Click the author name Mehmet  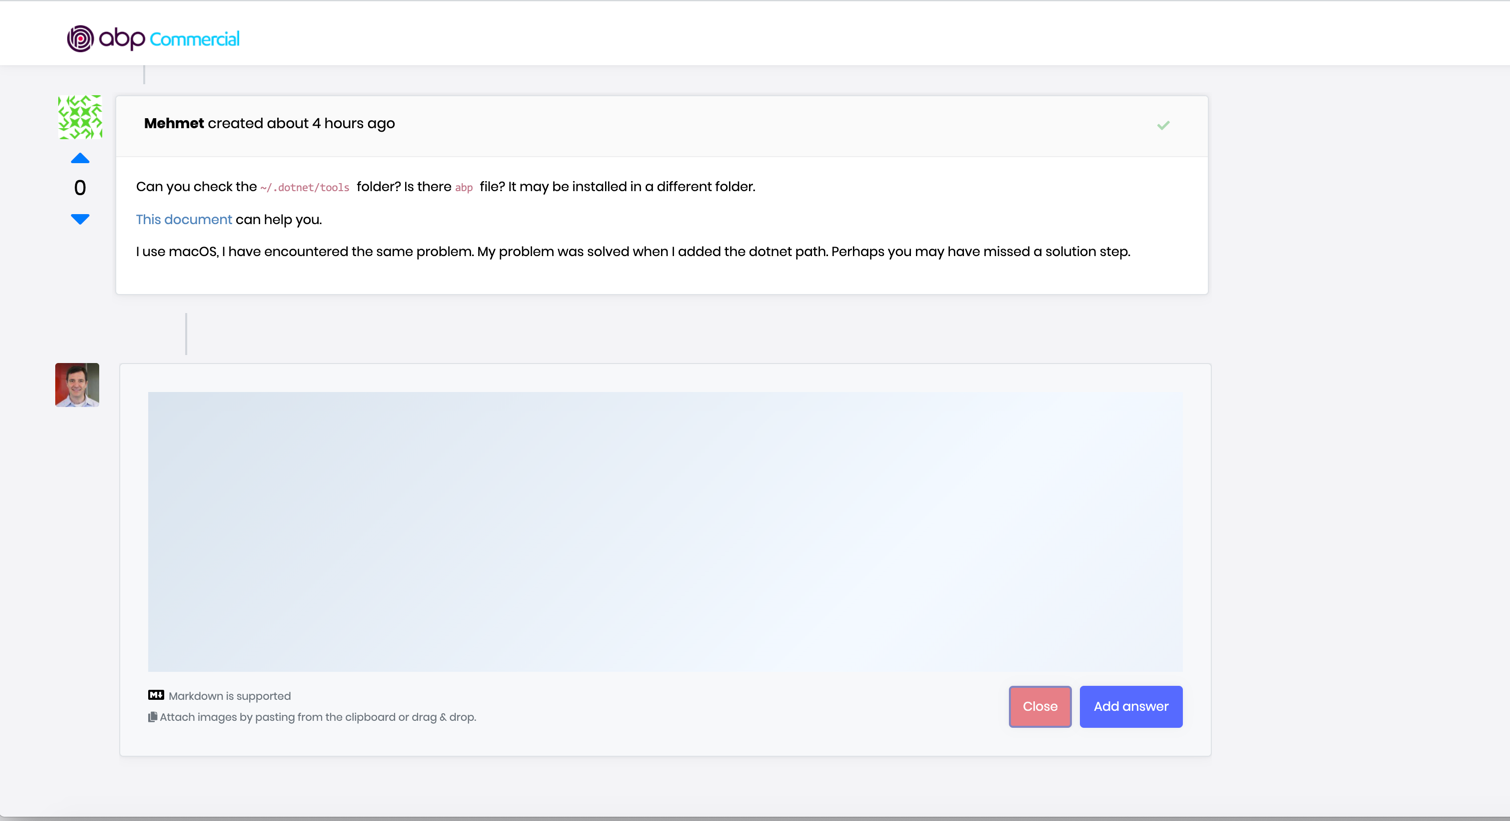tap(174, 124)
